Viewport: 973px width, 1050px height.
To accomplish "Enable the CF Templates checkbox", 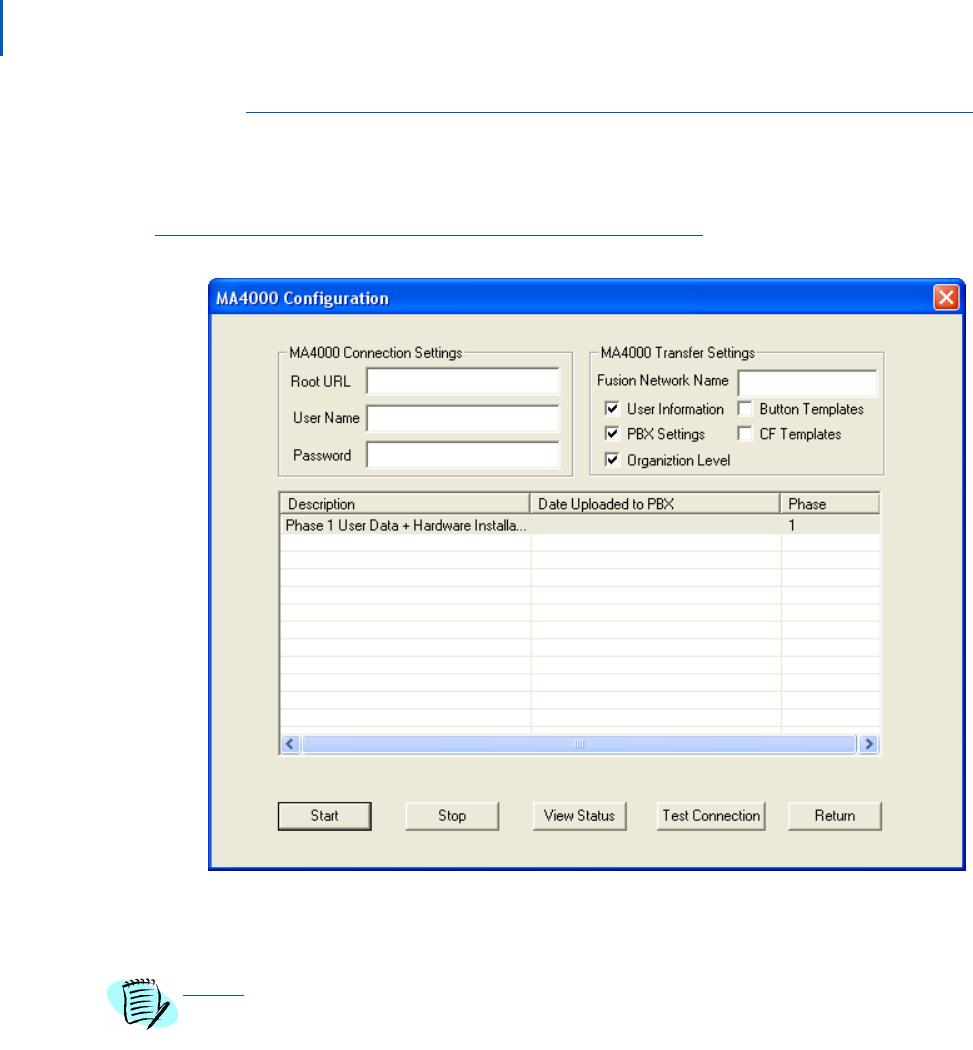I will pos(745,434).
